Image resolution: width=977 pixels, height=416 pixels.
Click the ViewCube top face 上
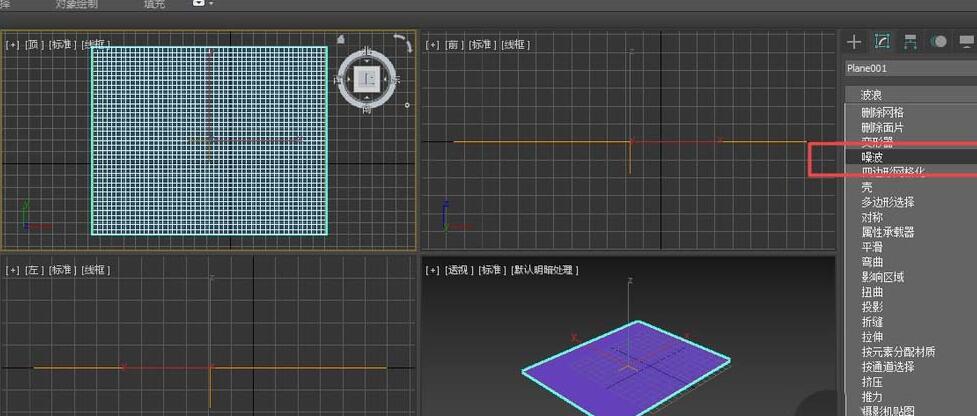pyautogui.click(x=366, y=78)
